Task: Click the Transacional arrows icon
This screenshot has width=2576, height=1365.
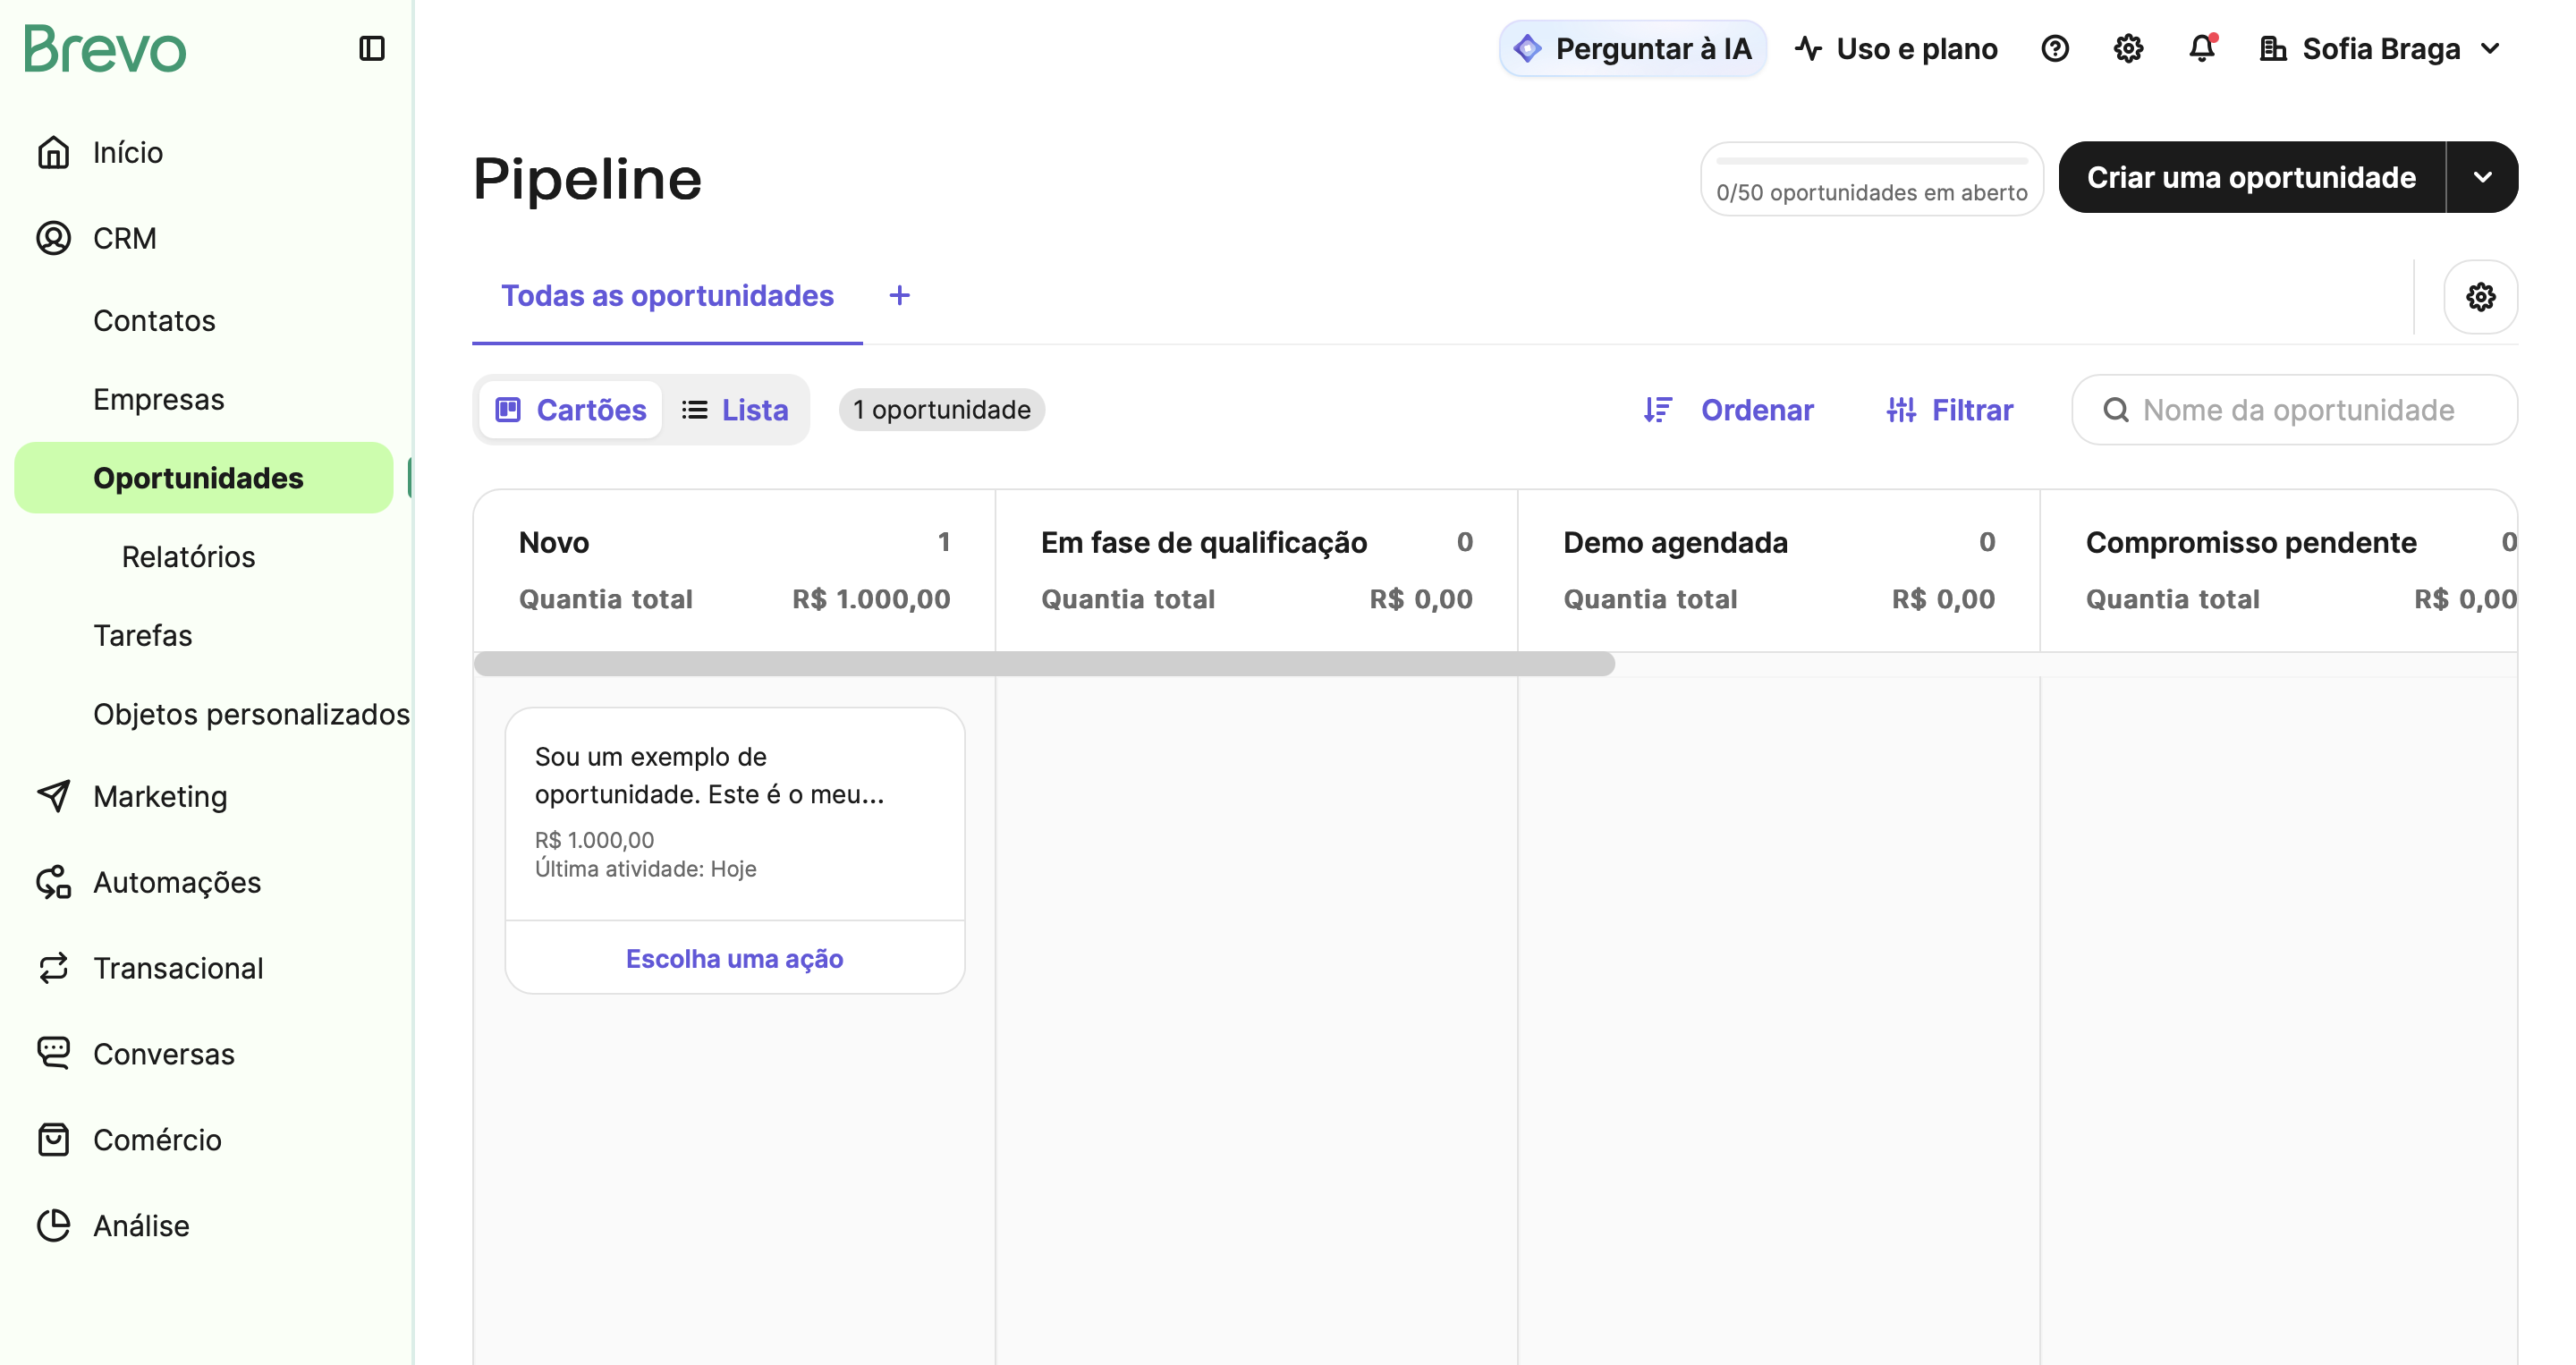Action: tap(54, 968)
